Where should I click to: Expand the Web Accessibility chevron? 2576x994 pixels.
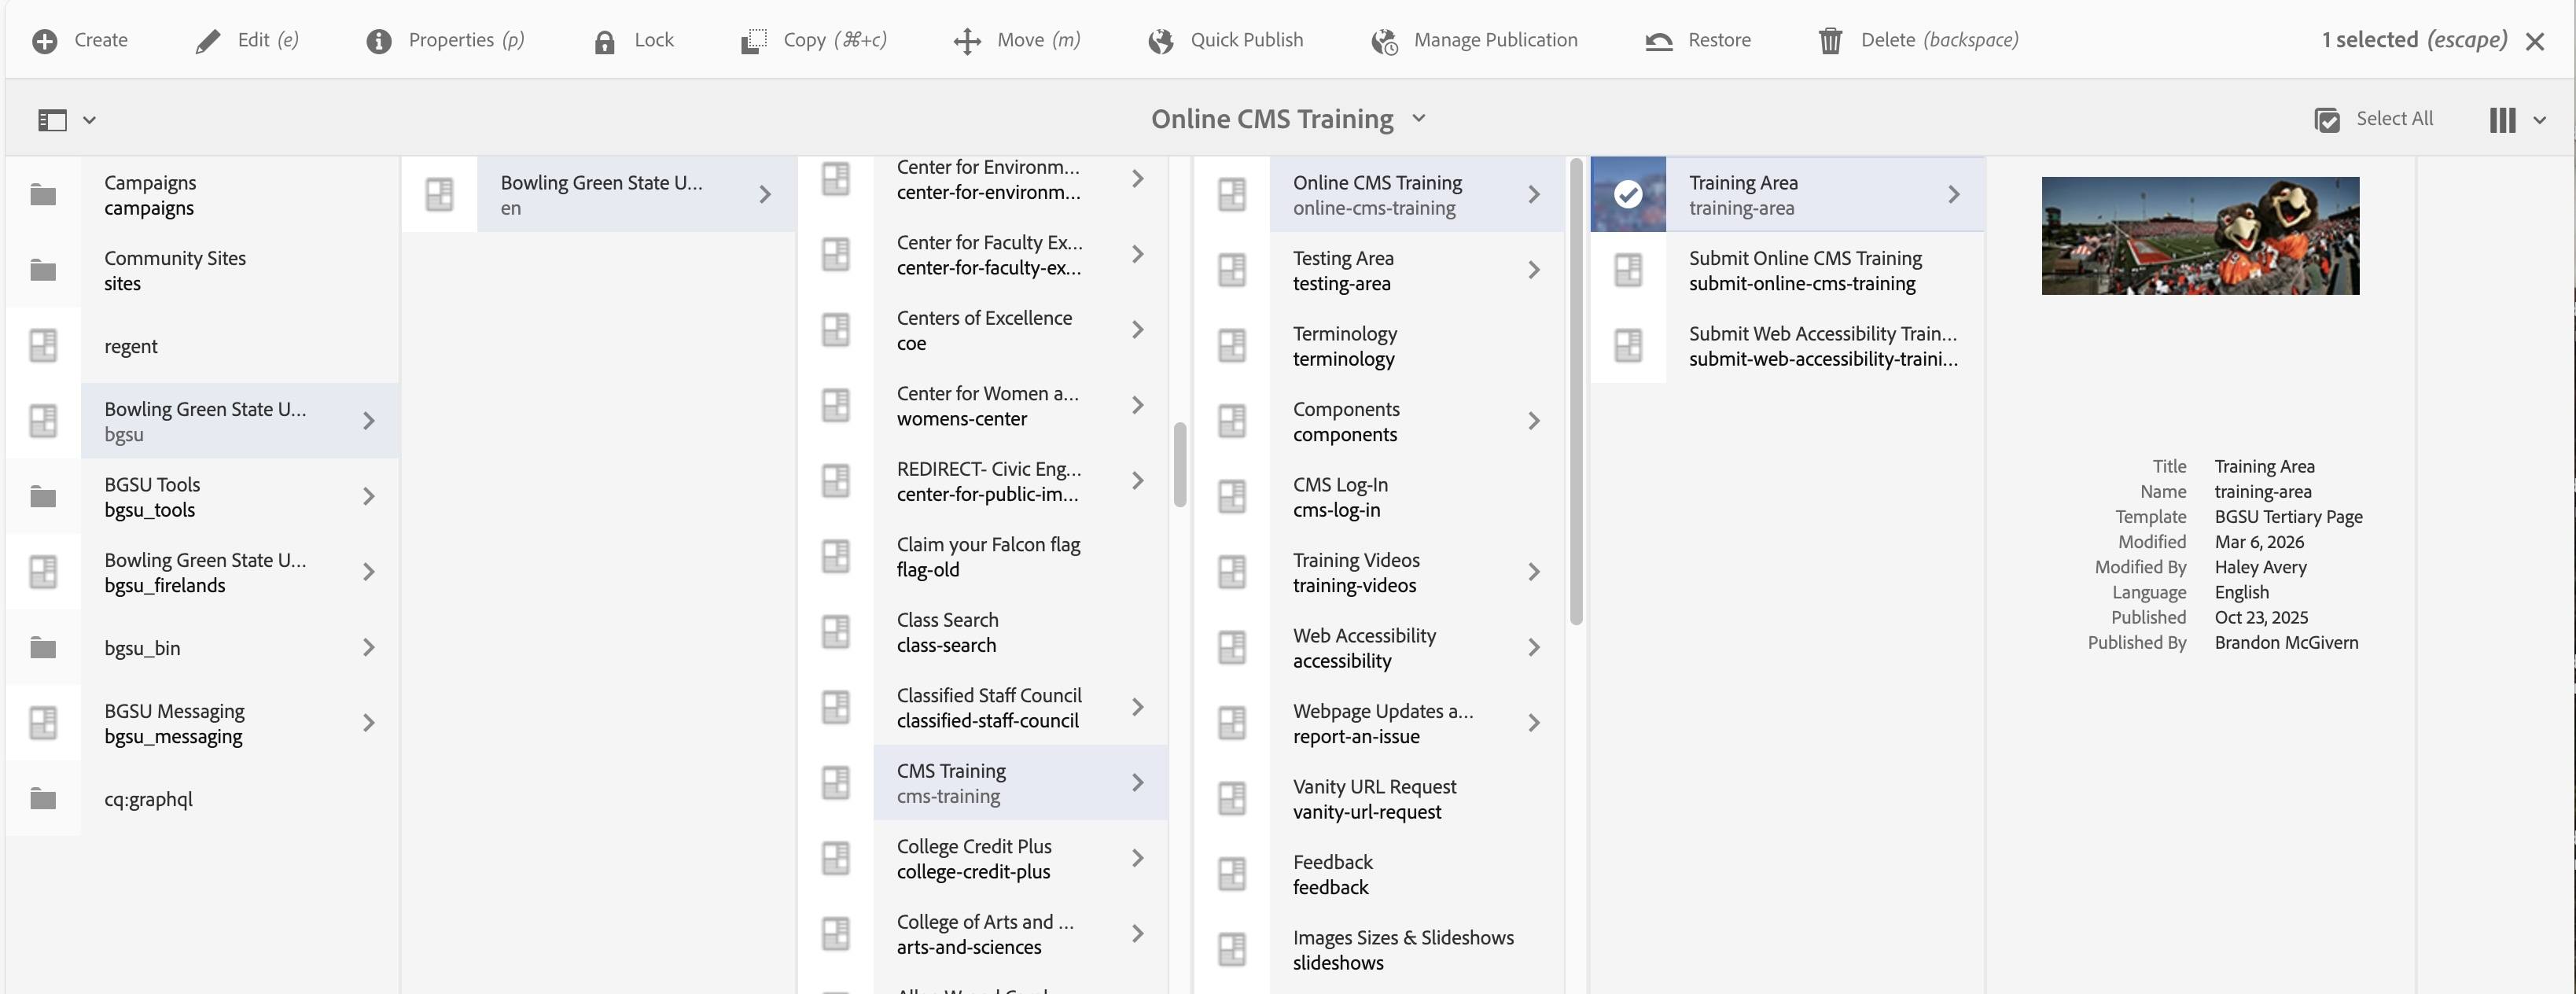pos(1534,647)
